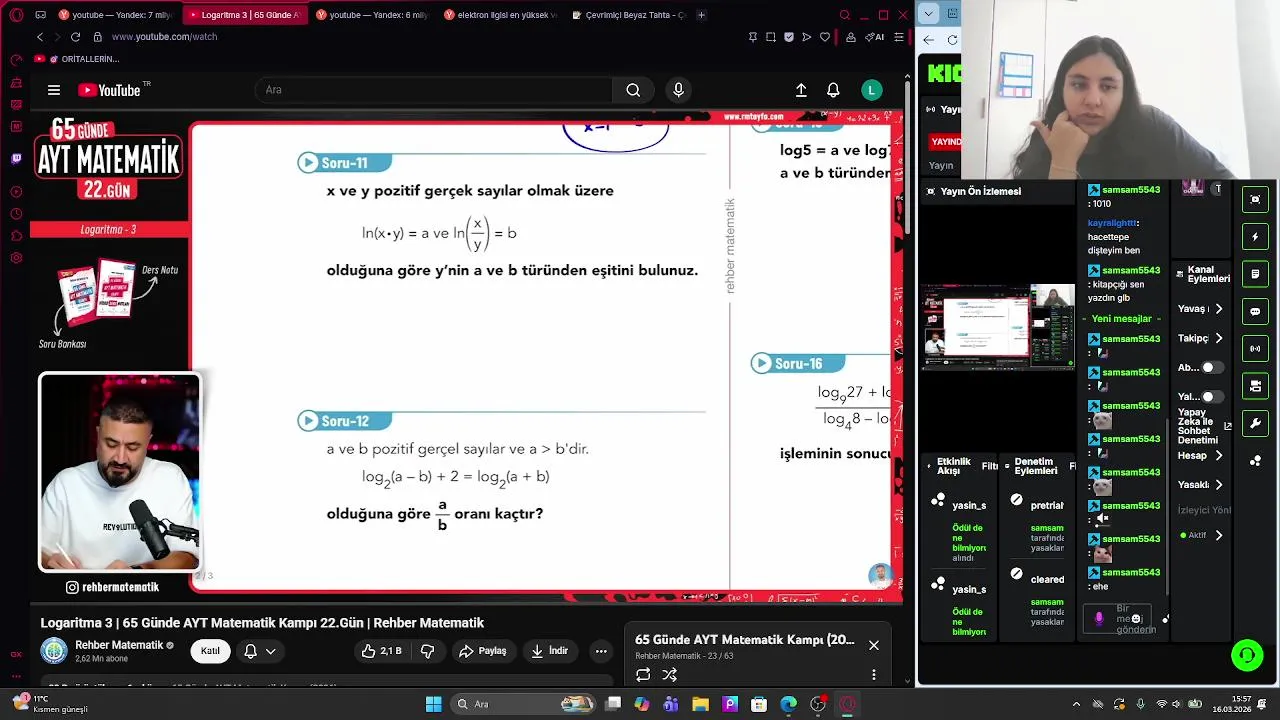Viewport: 1280px width, 720px height.
Task: Open Opera tab search magnifier icon
Action: (845, 15)
